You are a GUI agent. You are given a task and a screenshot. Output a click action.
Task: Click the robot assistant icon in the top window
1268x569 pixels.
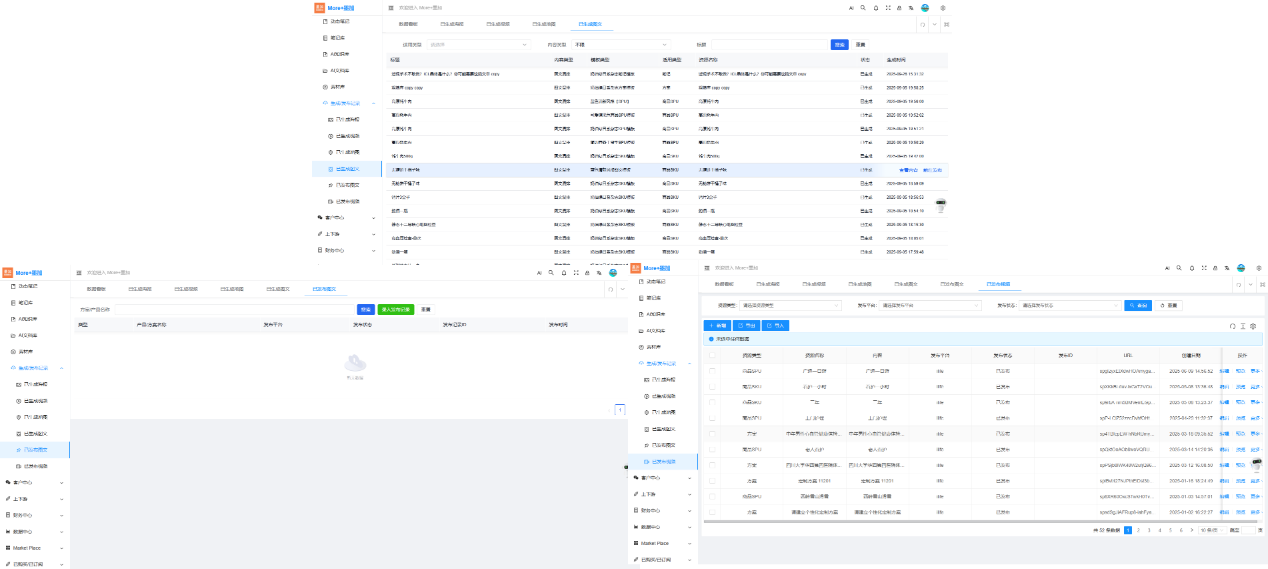(940, 204)
